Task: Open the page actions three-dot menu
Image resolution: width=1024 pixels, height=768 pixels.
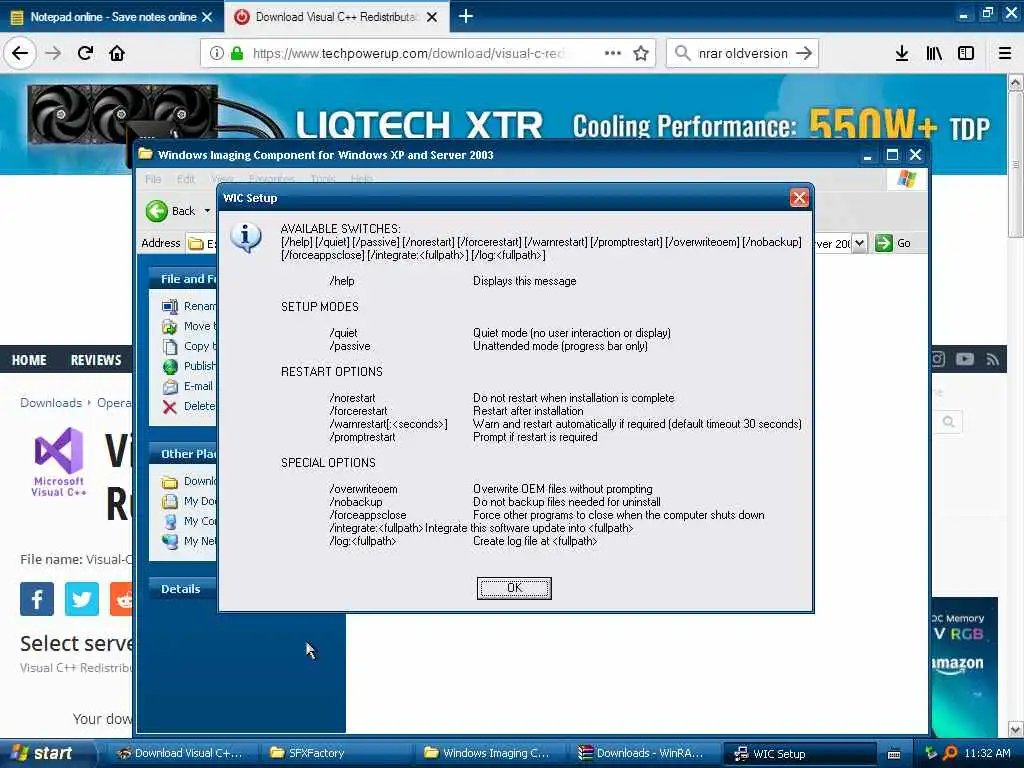Action: pyautogui.click(x=613, y=53)
